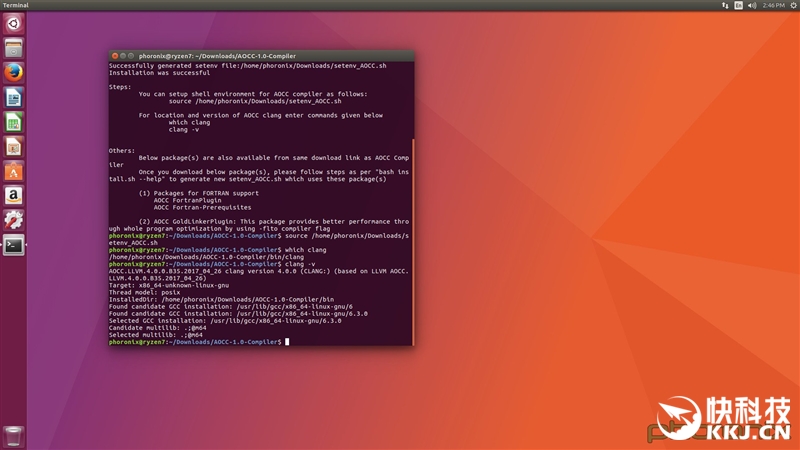Click the 'Others:' heading in terminal

(x=122, y=151)
